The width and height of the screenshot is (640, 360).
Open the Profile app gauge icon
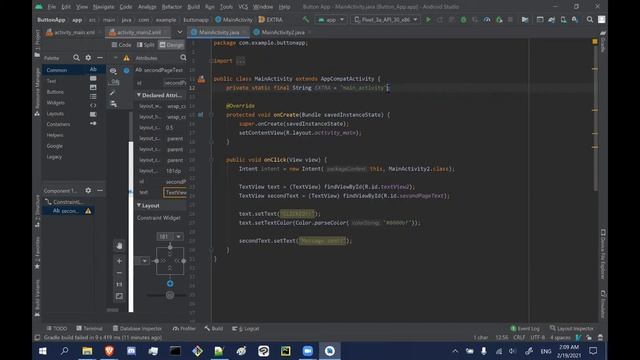click(x=487, y=20)
